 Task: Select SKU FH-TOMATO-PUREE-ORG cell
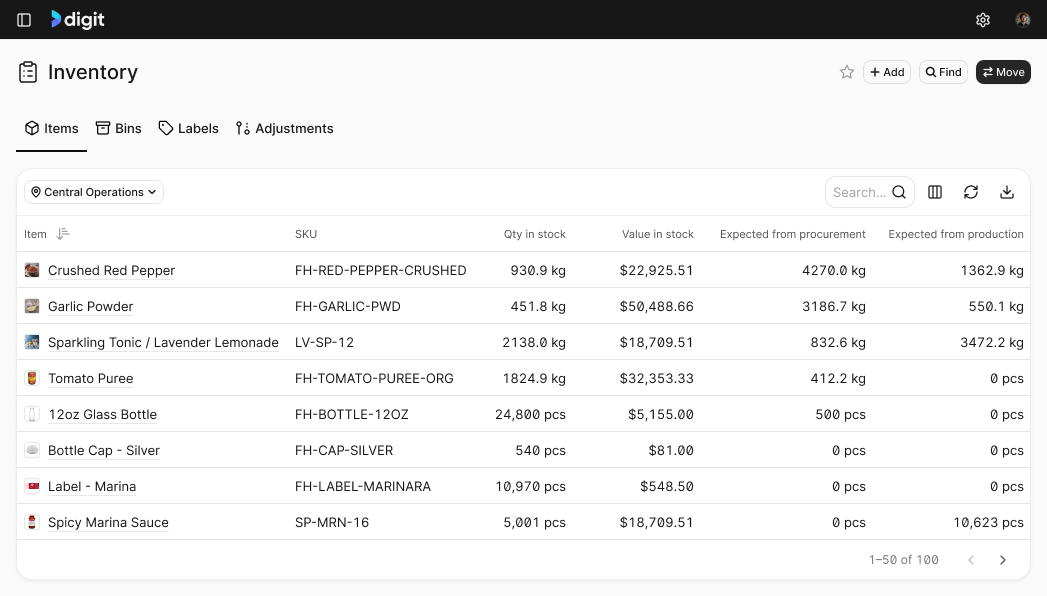tap(374, 378)
